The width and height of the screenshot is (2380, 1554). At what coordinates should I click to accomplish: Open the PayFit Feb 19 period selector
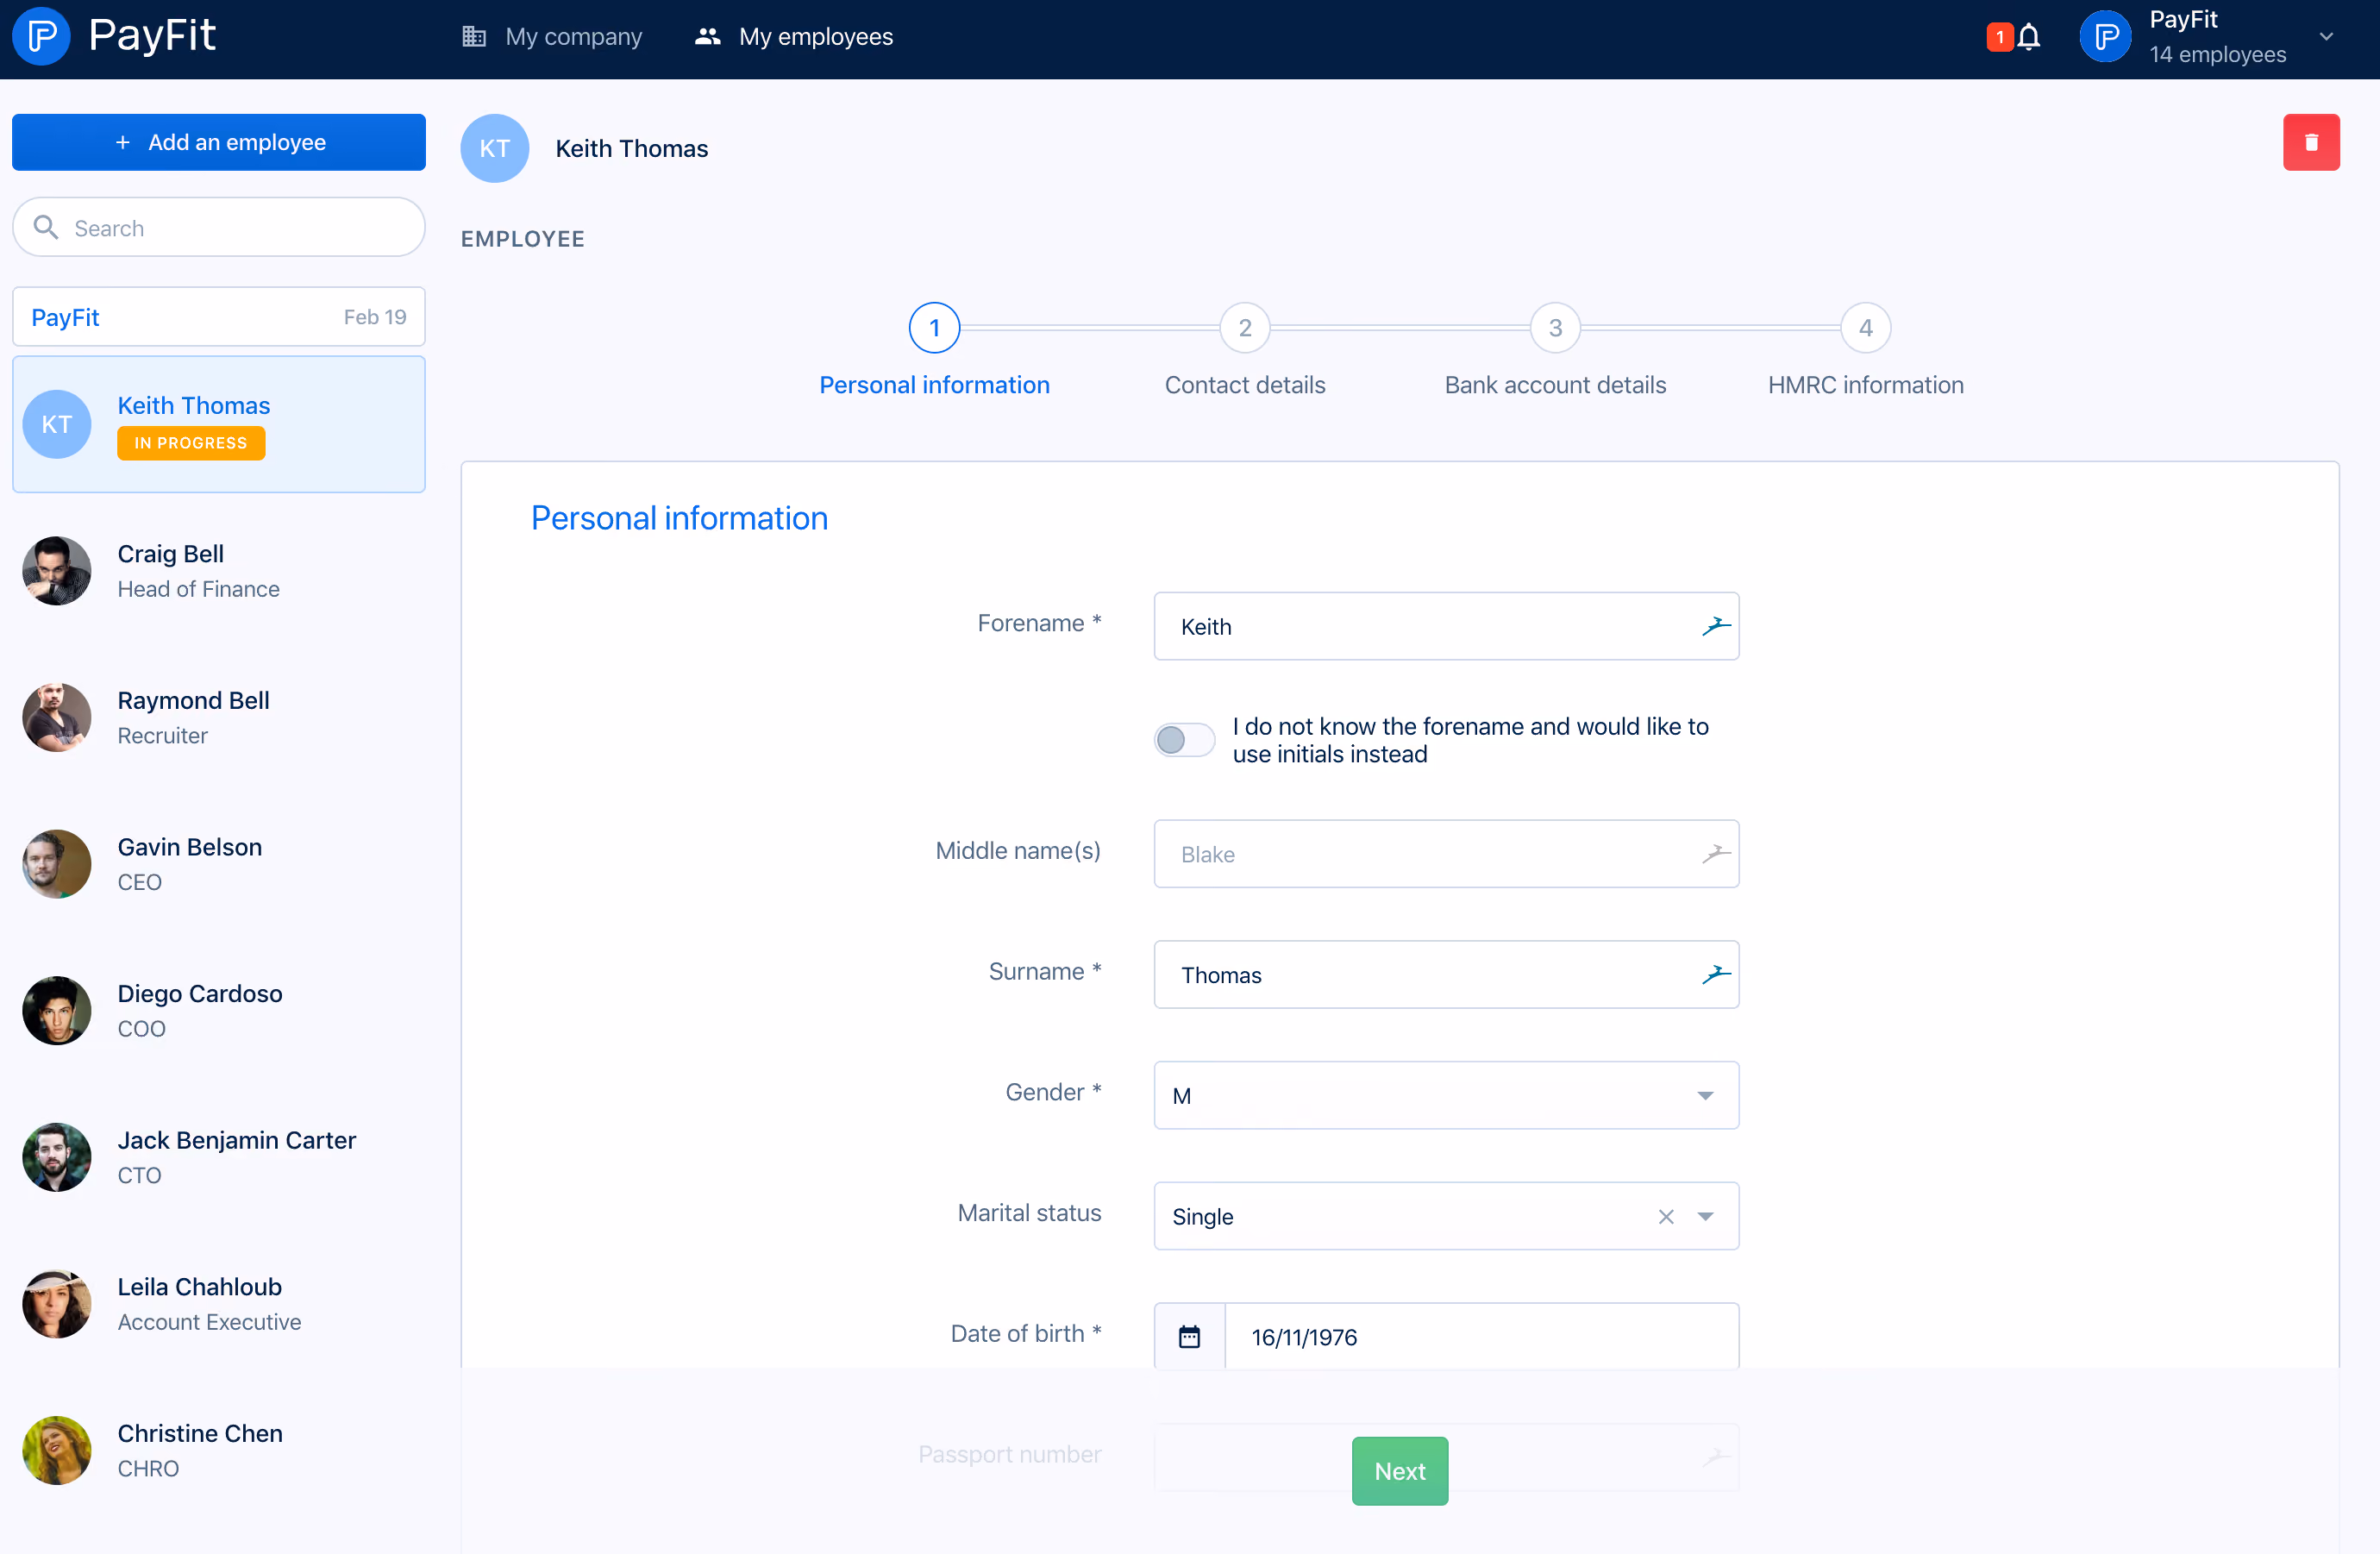point(219,317)
